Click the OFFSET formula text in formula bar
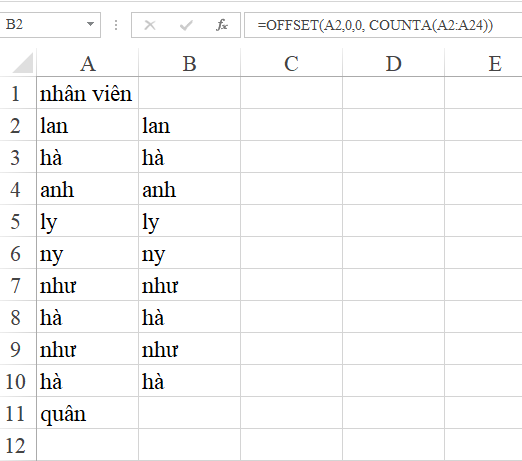Viewport: 522px width, 461px height. (x=375, y=25)
